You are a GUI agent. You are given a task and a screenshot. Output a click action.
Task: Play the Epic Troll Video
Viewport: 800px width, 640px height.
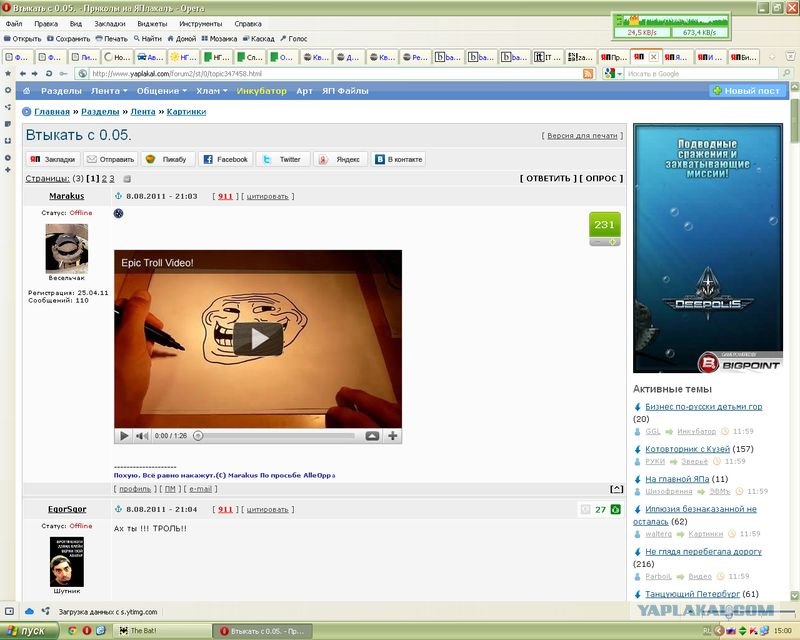point(258,338)
